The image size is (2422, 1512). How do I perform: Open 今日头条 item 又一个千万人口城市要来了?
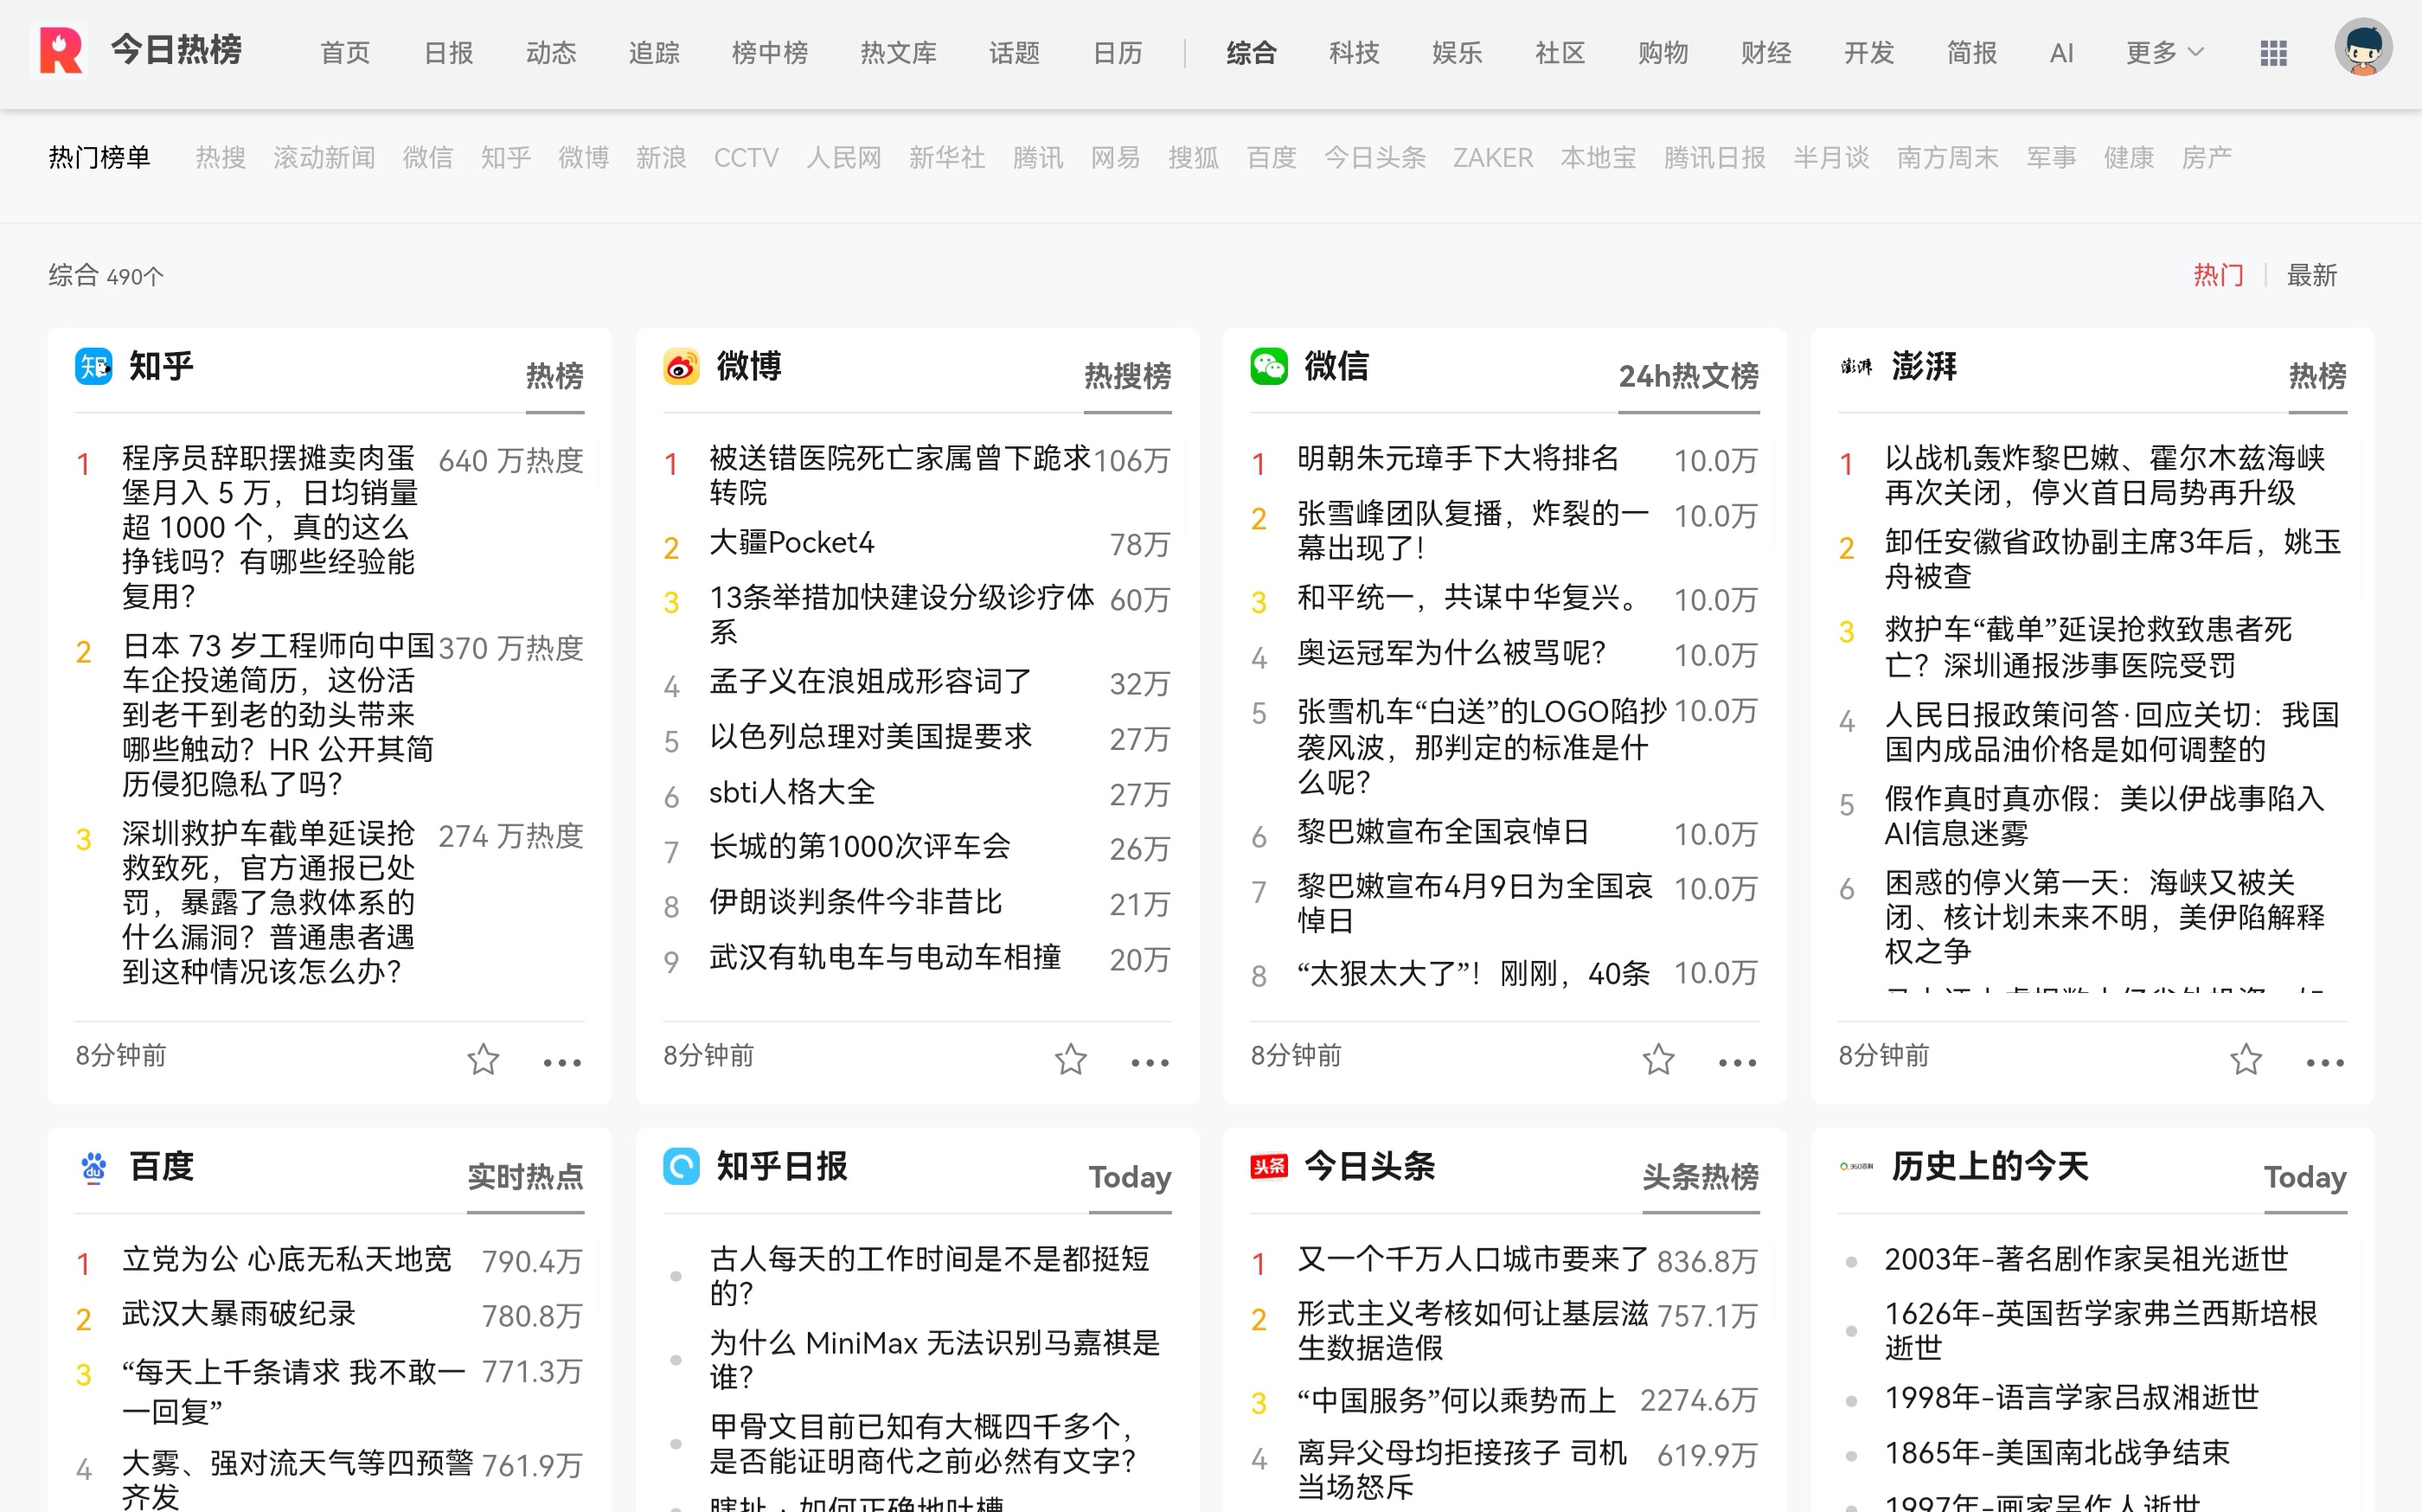tap(1472, 1258)
